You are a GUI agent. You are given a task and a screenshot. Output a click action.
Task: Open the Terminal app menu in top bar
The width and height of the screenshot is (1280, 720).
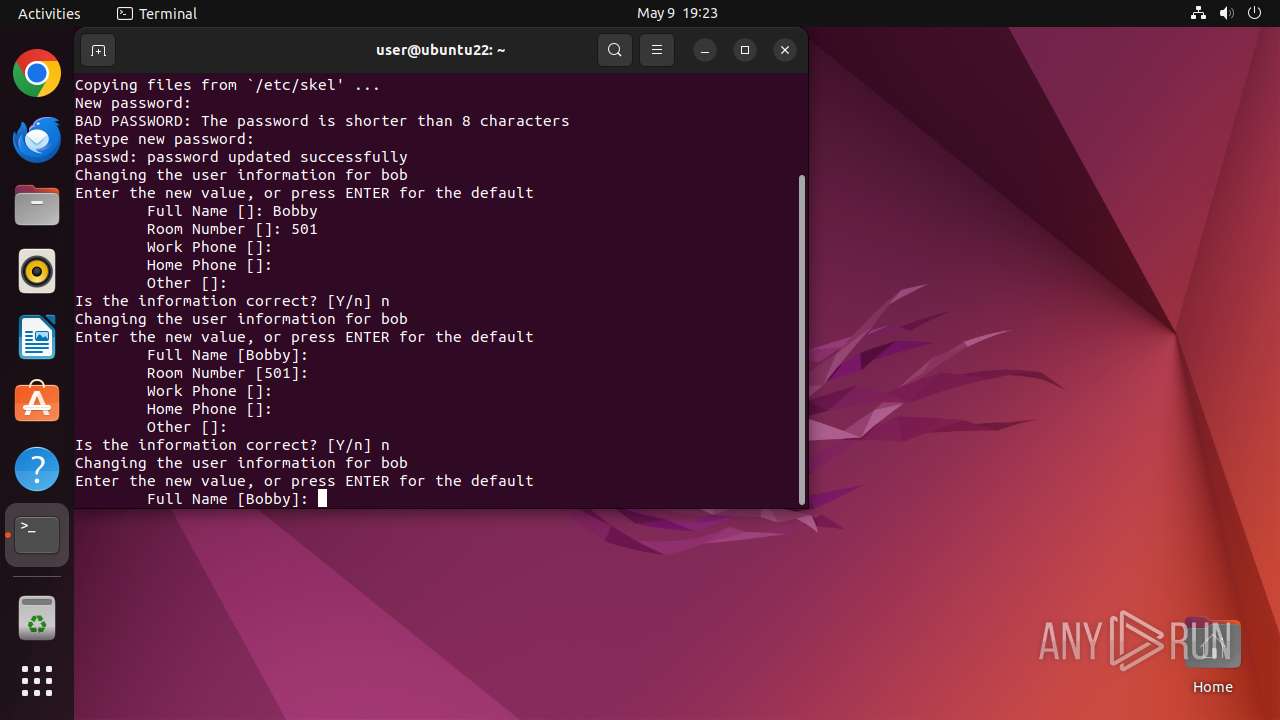[157, 13]
